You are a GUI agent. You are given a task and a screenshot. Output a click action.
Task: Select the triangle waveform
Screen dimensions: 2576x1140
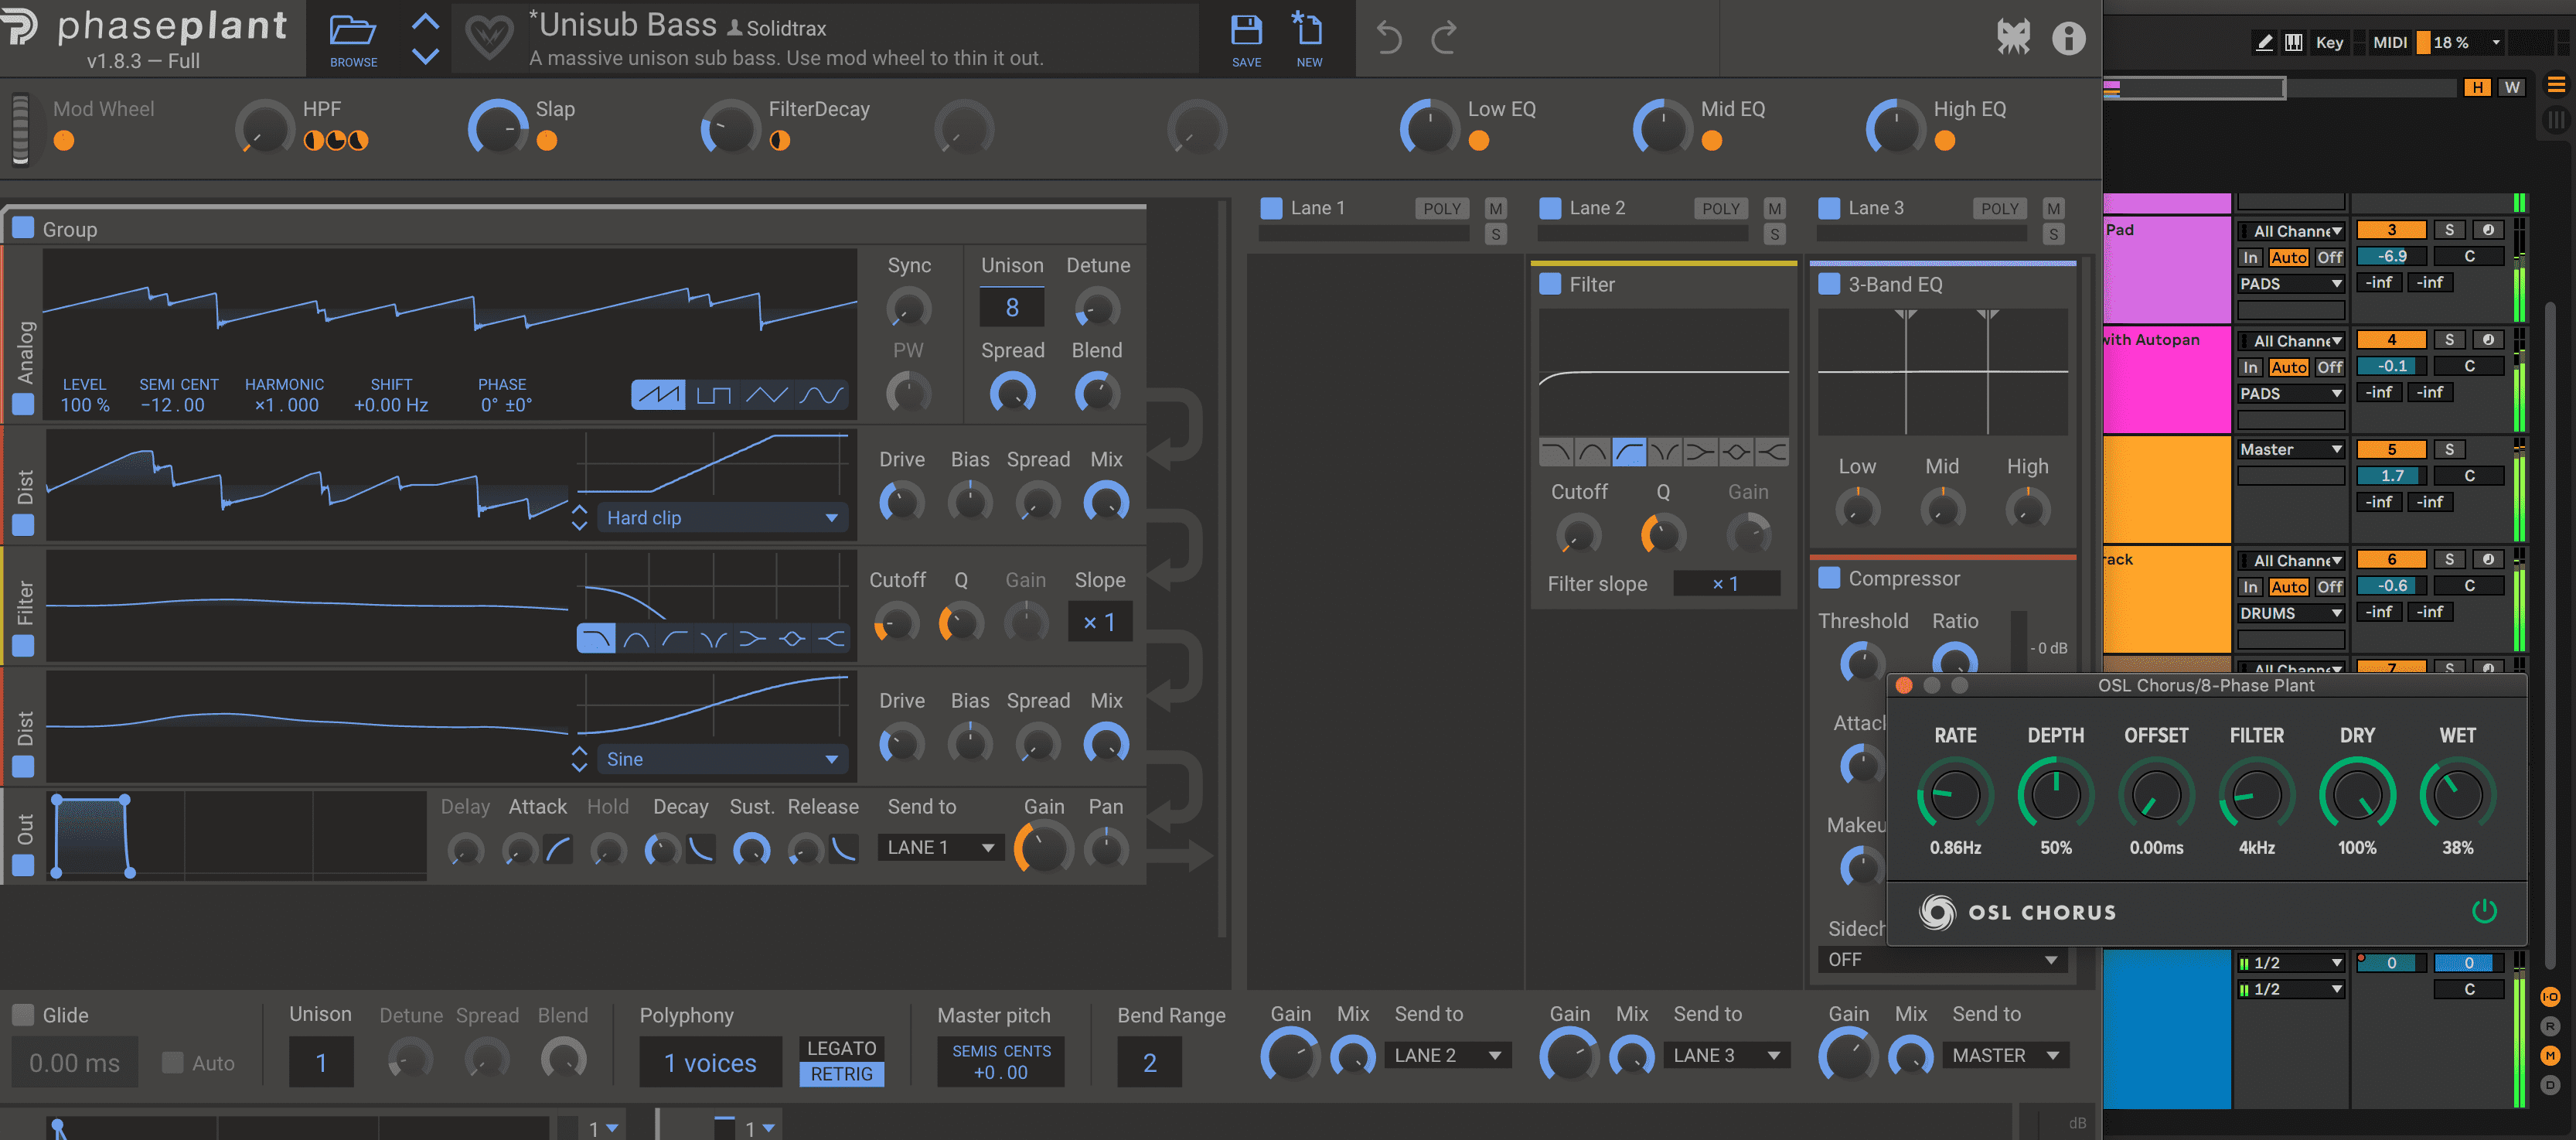pos(766,395)
